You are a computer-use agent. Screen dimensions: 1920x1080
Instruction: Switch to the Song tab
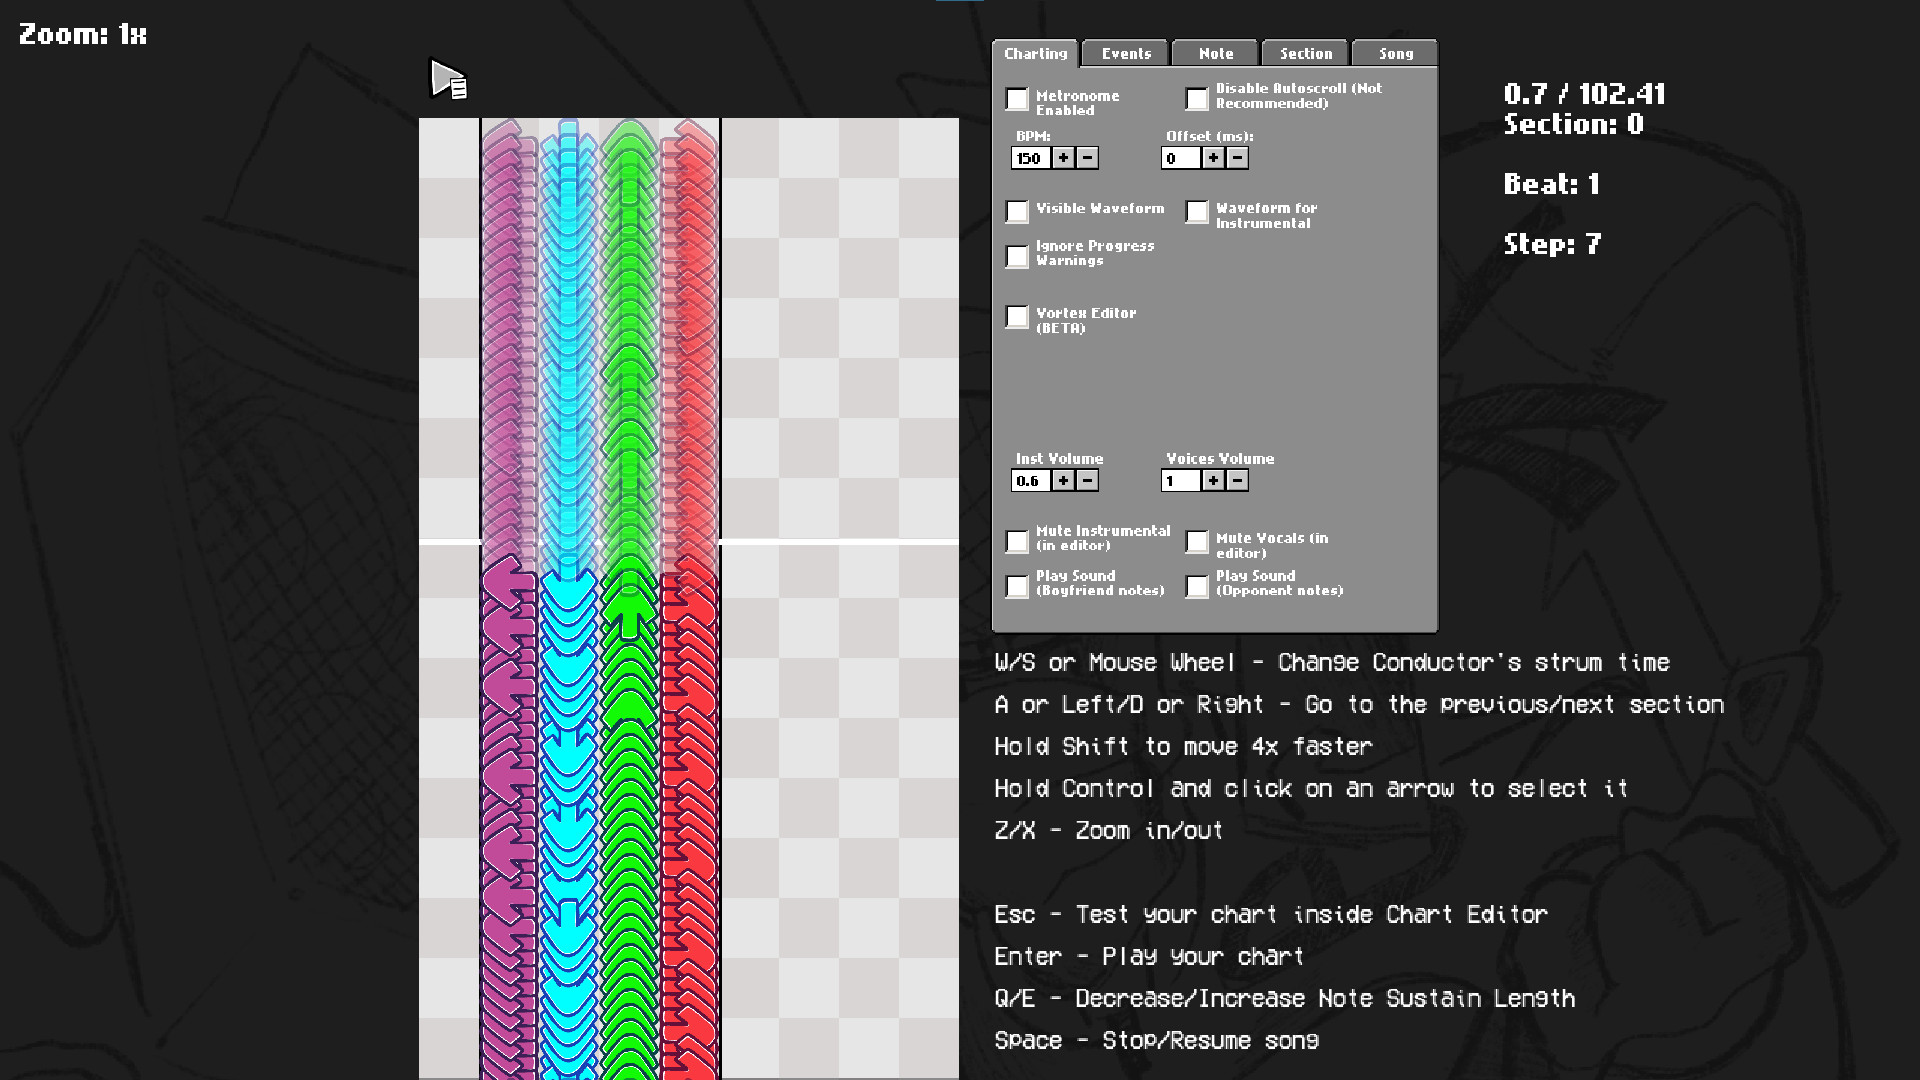[1396, 54]
